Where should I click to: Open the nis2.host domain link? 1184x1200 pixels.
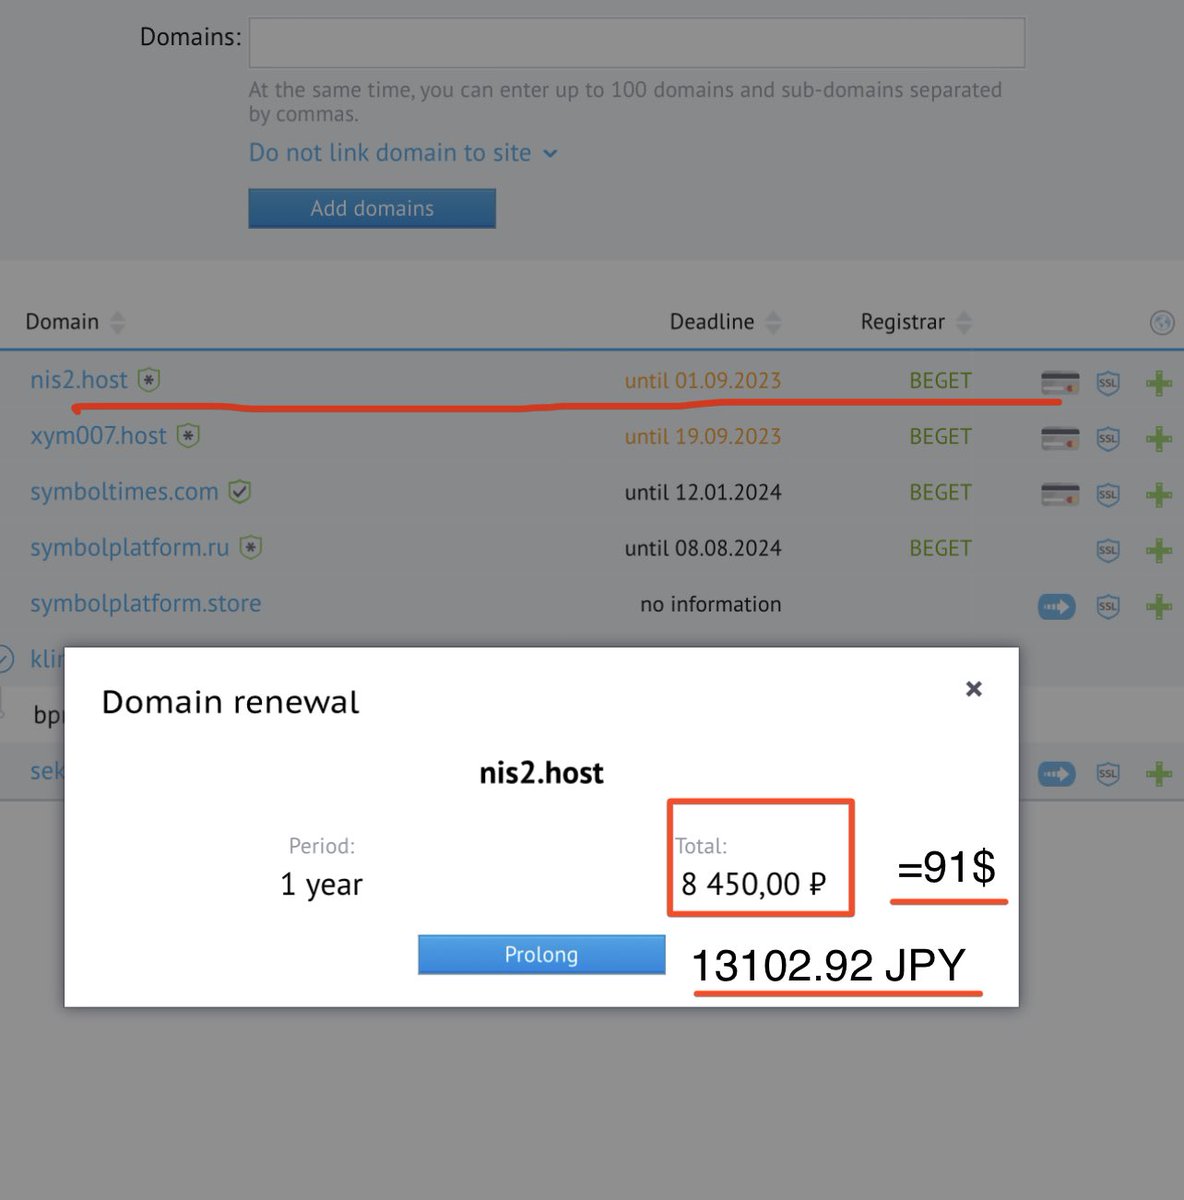tap(79, 380)
